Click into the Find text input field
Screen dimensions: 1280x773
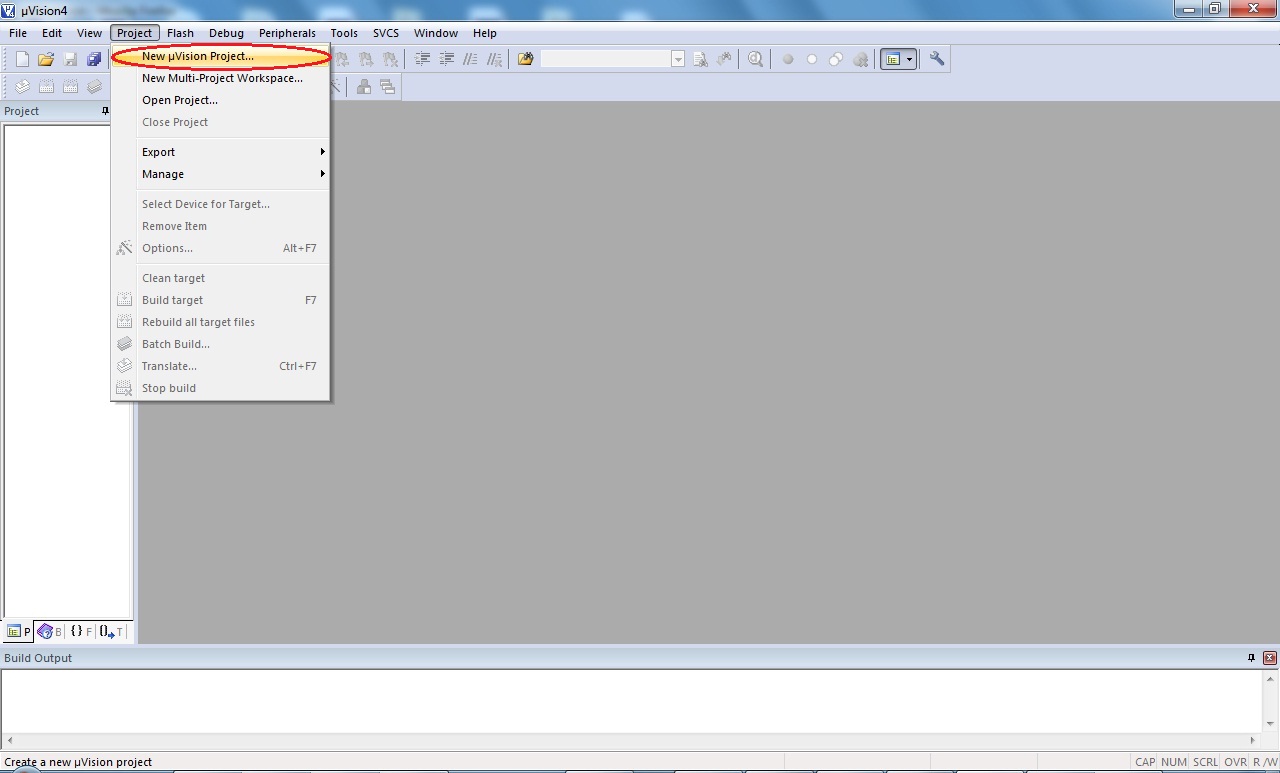coord(606,59)
